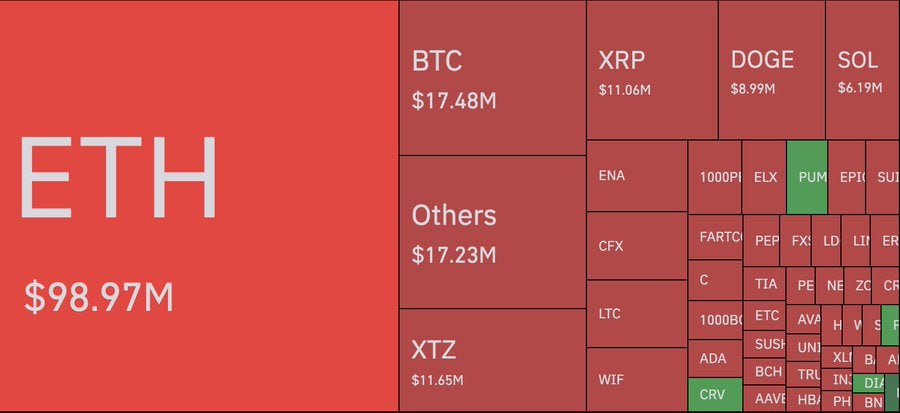Select the DOGE $8.99M tile
This screenshot has width=900, height=413.
[x=772, y=70]
